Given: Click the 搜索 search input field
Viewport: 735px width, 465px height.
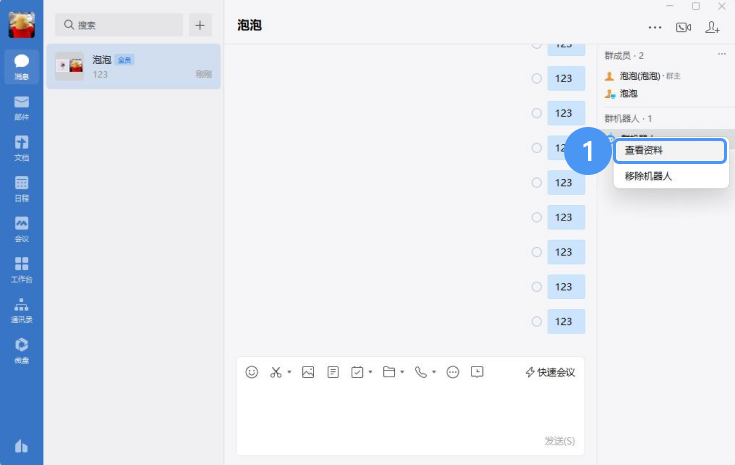Looking at the screenshot, I should pyautogui.click(x=119, y=24).
